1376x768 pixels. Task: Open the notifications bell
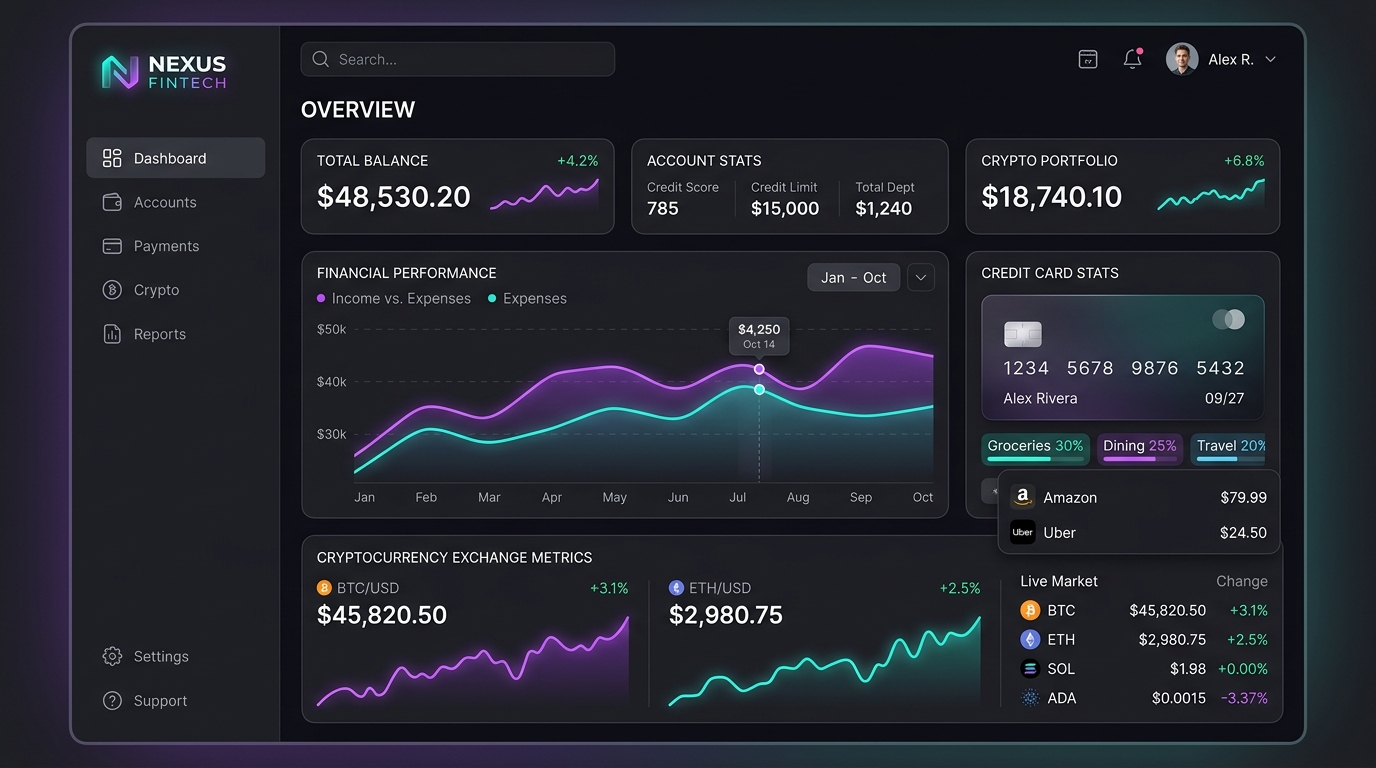pyautogui.click(x=1133, y=59)
